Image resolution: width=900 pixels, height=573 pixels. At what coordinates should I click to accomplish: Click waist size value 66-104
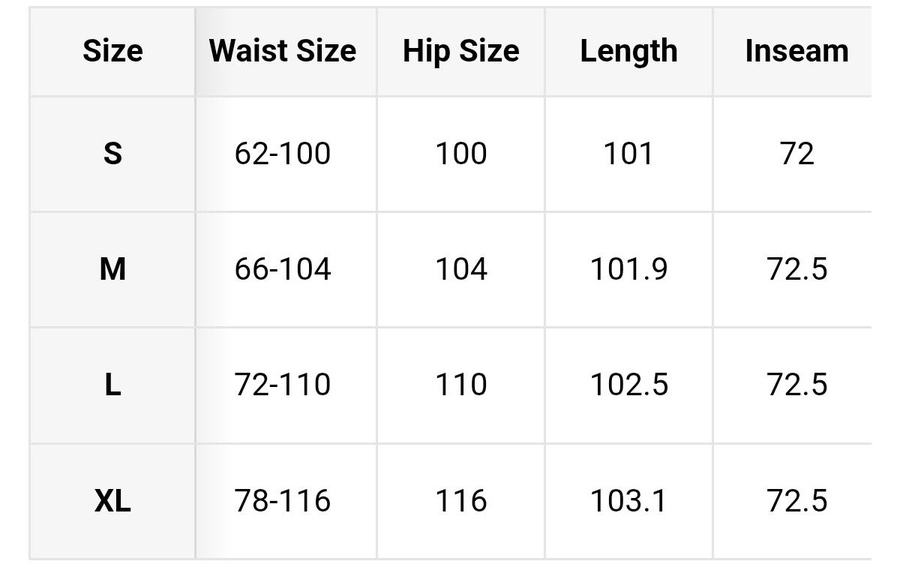[x=283, y=269]
